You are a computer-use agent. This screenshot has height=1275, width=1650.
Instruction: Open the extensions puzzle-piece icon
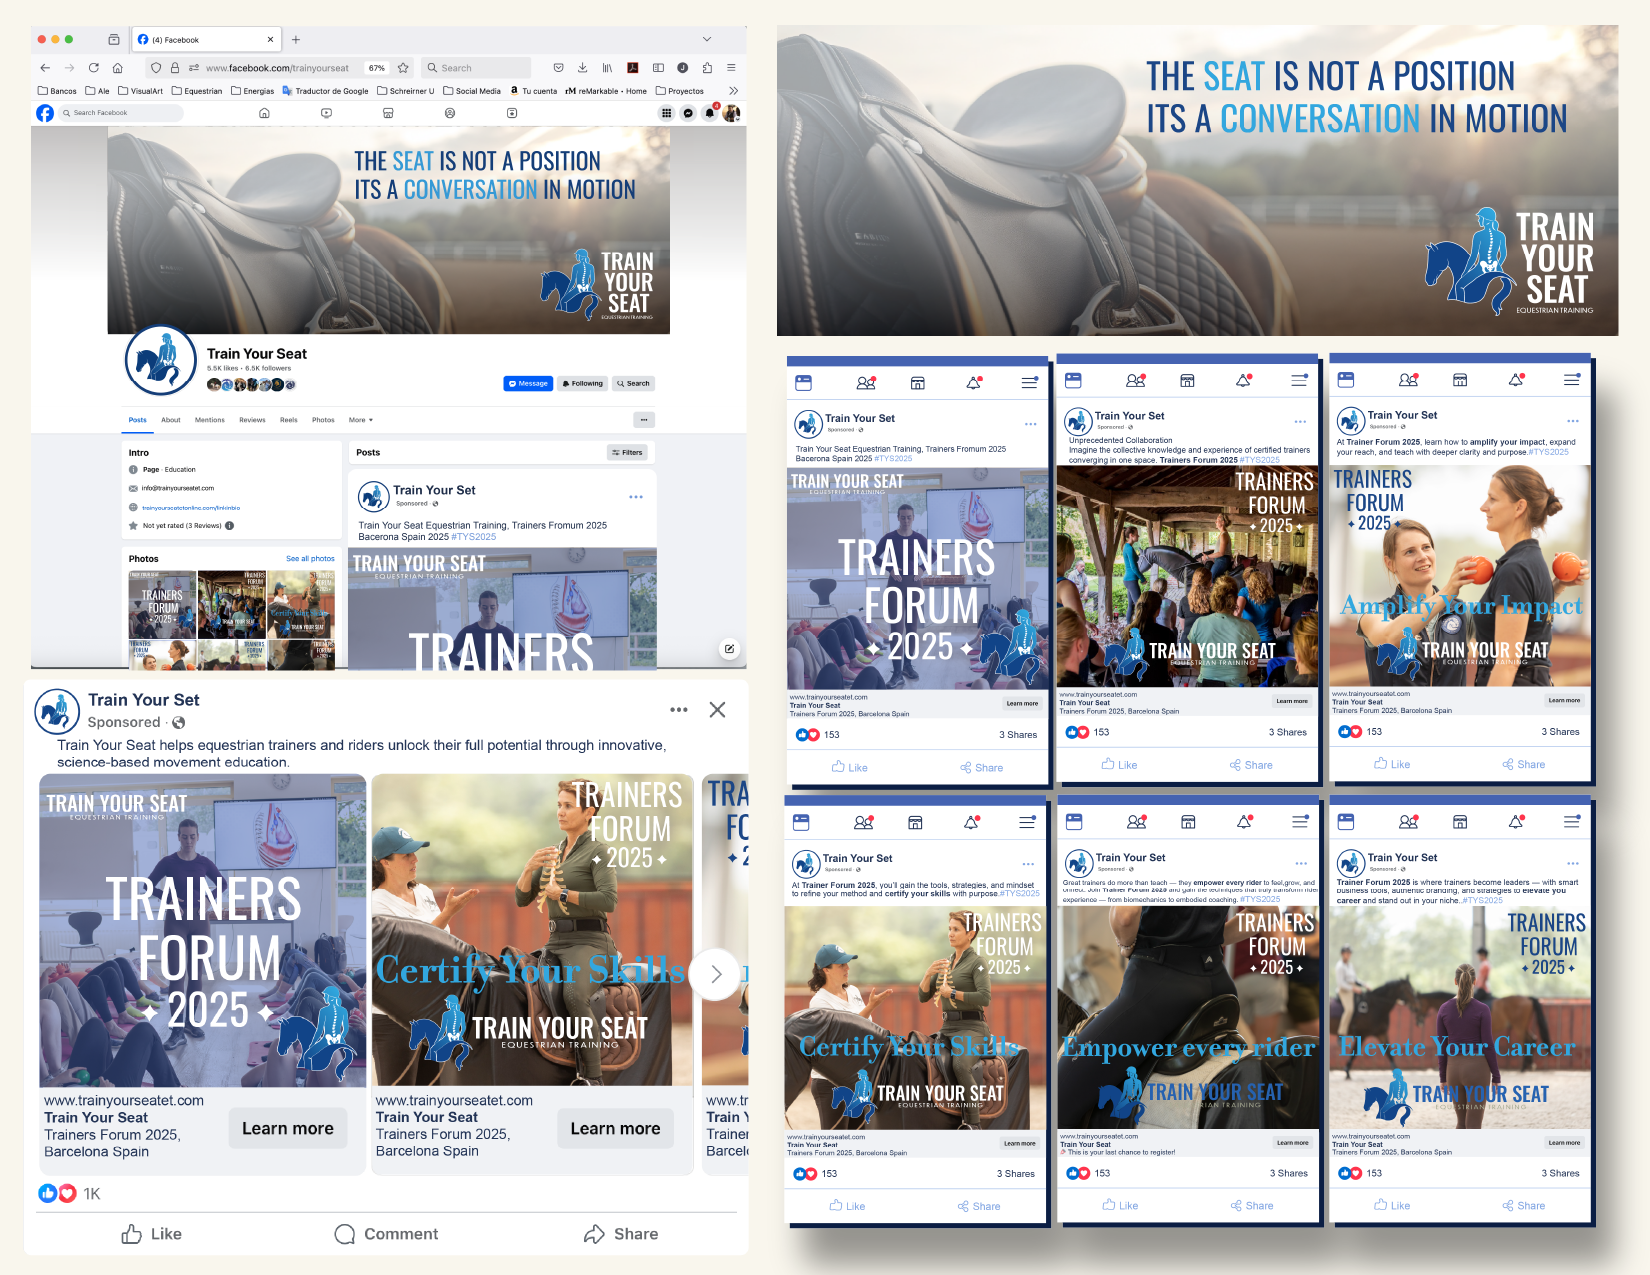707,68
